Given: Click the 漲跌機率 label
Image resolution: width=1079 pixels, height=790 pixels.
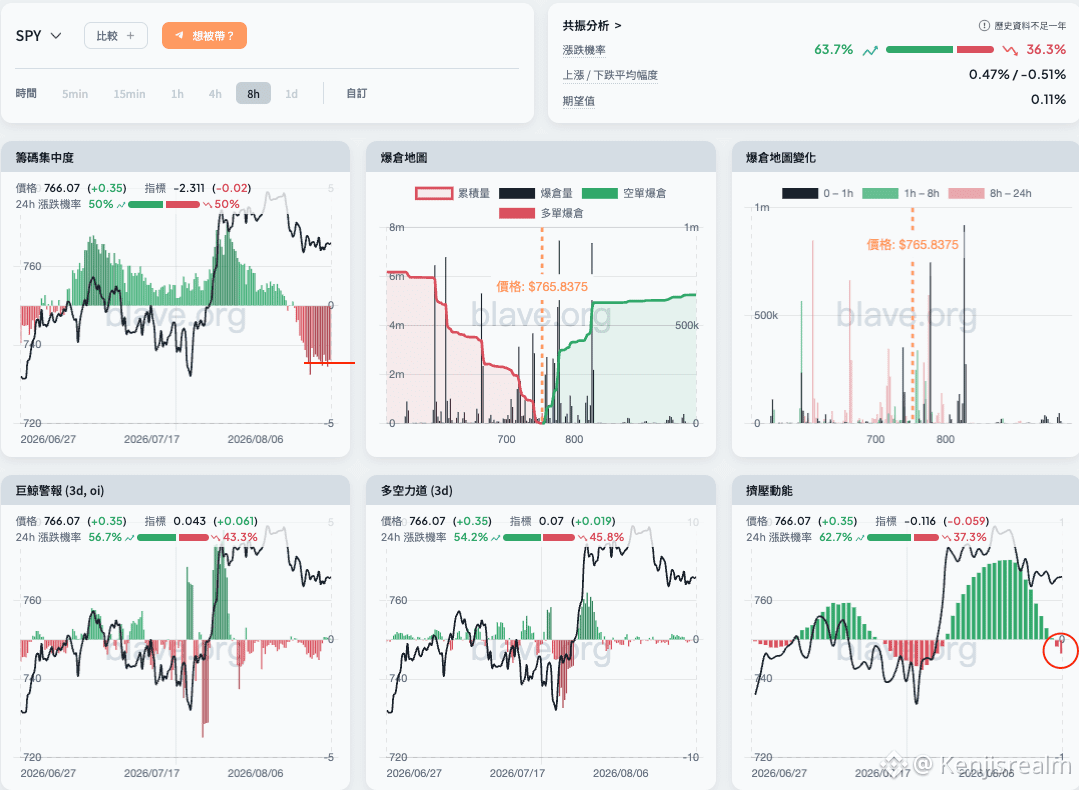Looking at the screenshot, I should 584,50.
